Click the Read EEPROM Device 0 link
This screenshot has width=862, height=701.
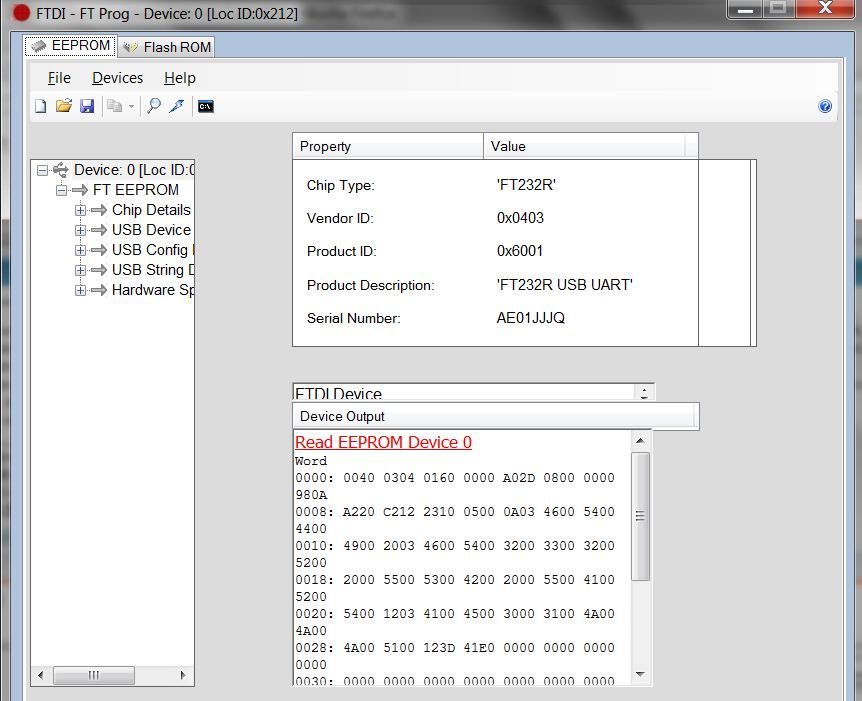383,442
